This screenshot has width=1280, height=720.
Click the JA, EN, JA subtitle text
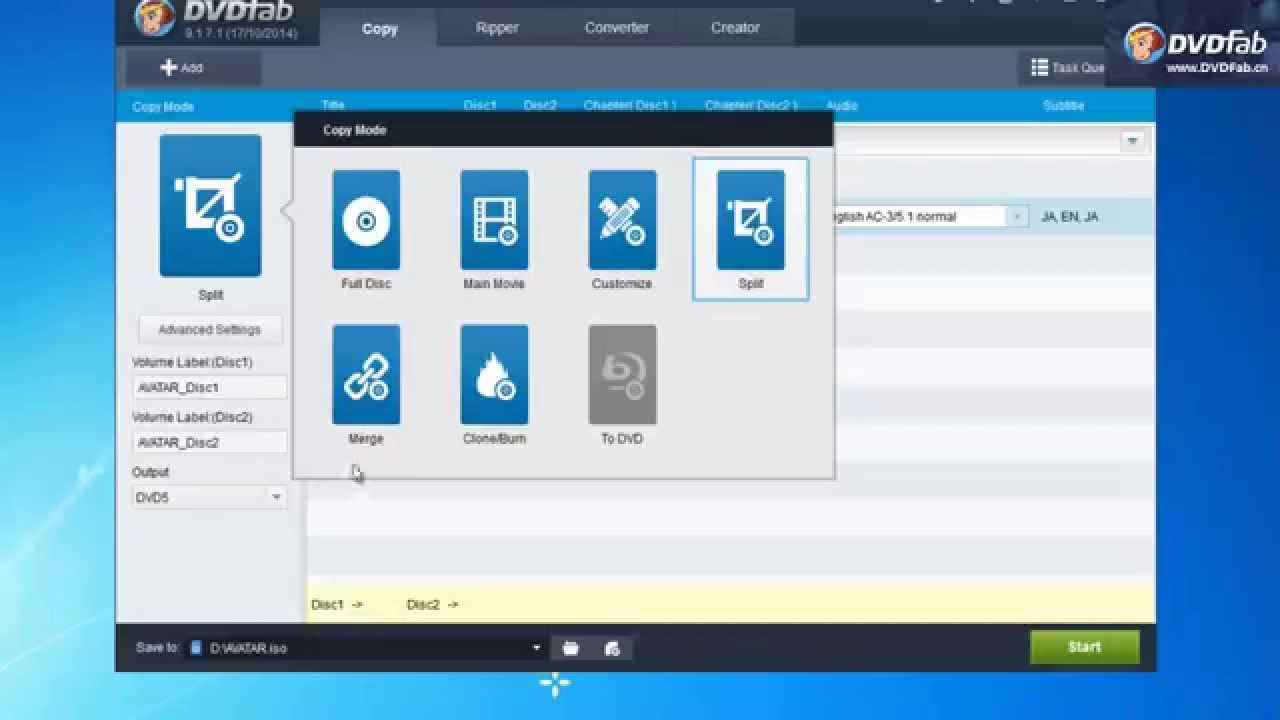click(1069, 216)
